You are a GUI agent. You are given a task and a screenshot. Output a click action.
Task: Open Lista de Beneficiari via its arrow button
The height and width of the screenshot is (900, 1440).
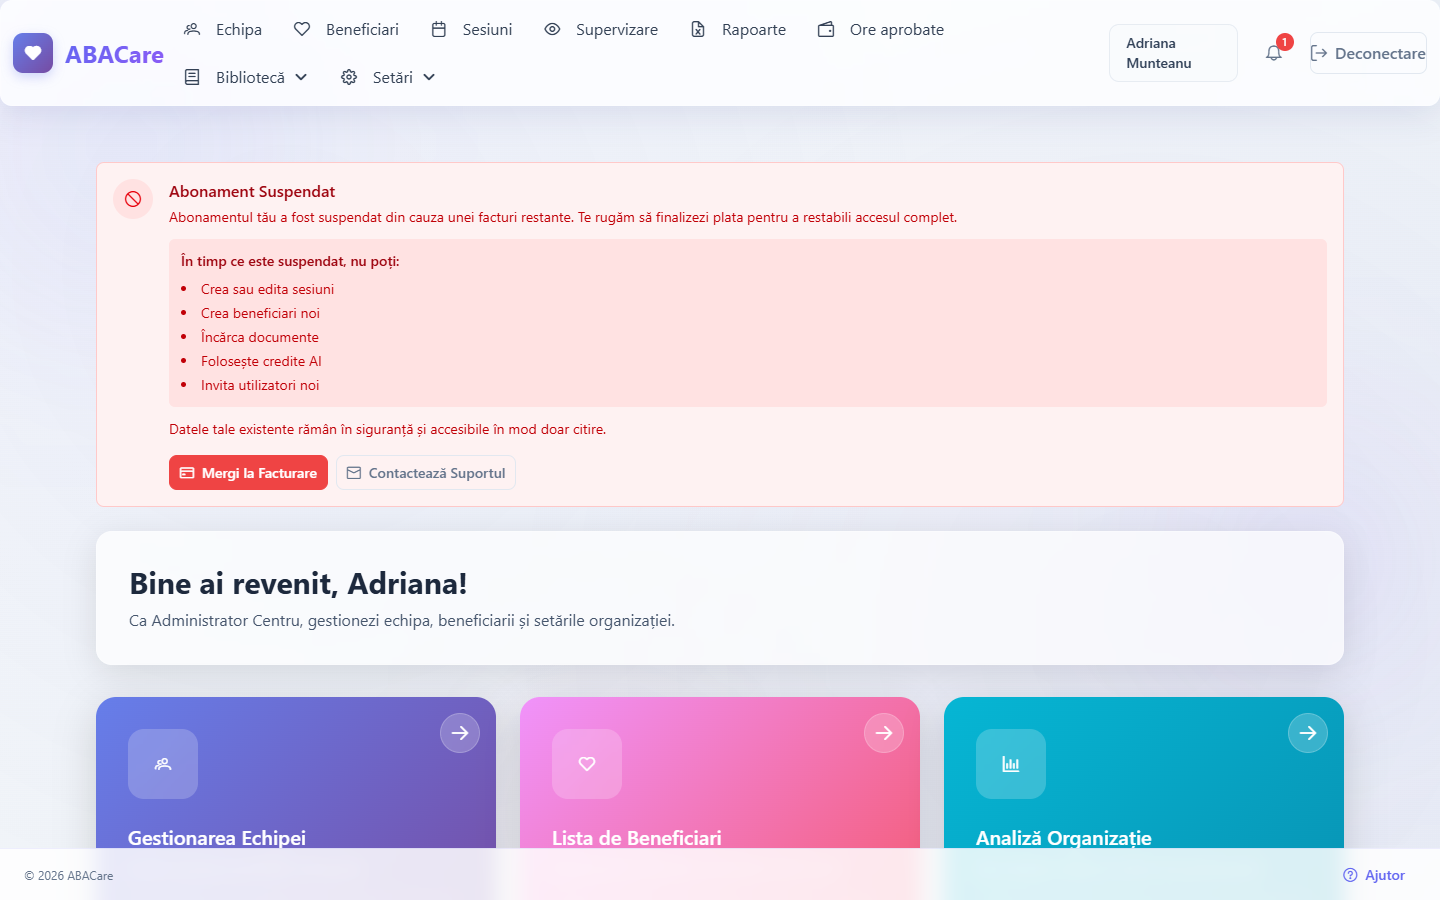(x=884, y=733)
